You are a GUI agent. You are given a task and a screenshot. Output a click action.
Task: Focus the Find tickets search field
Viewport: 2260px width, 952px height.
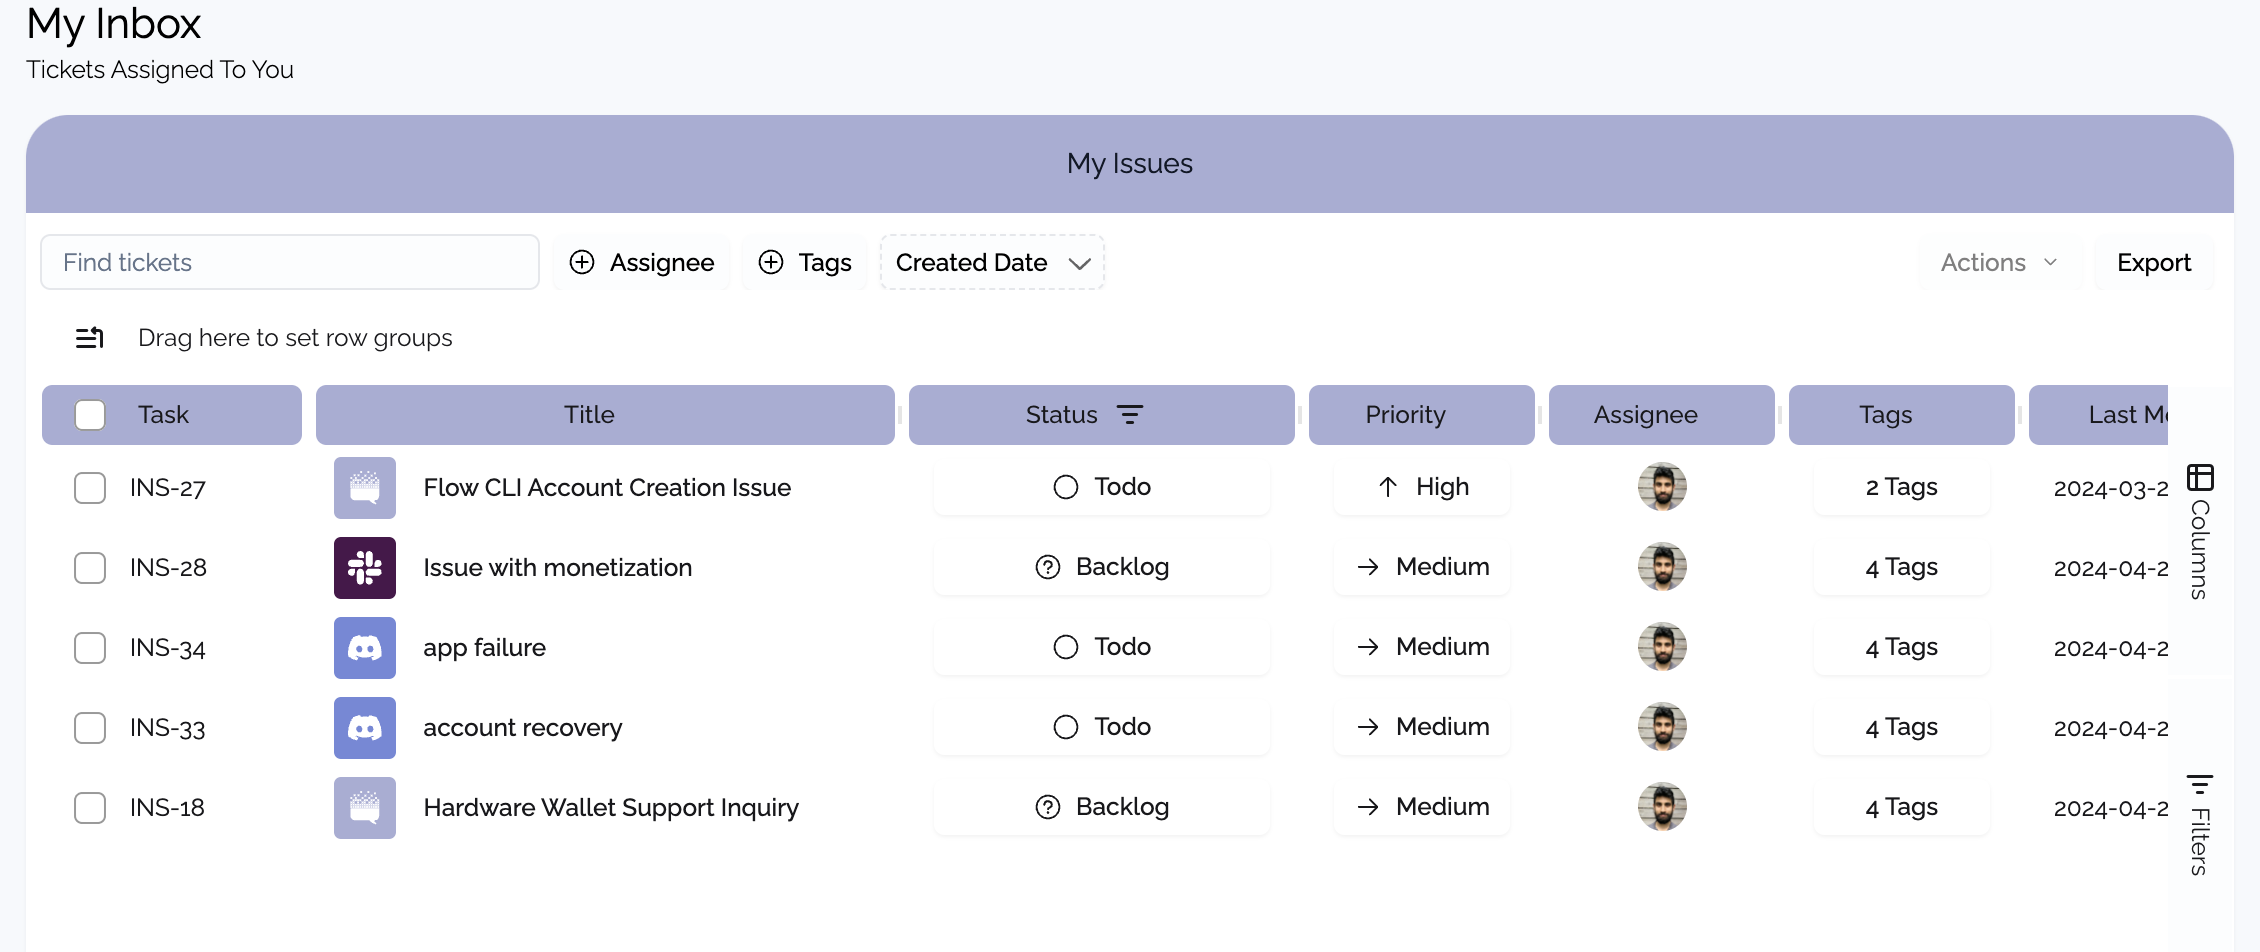pos(290,262)
